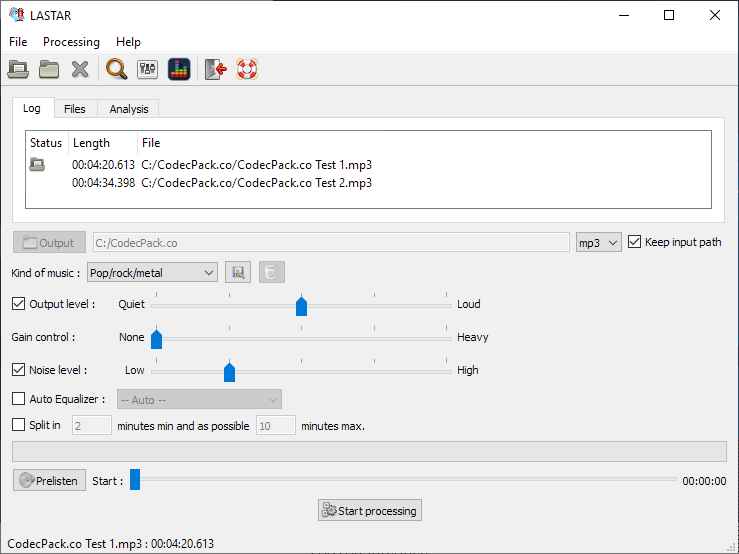Screen dimensions: 739x554
Task: Click the magnifying glass analyze icon
Action: point(117,69)
